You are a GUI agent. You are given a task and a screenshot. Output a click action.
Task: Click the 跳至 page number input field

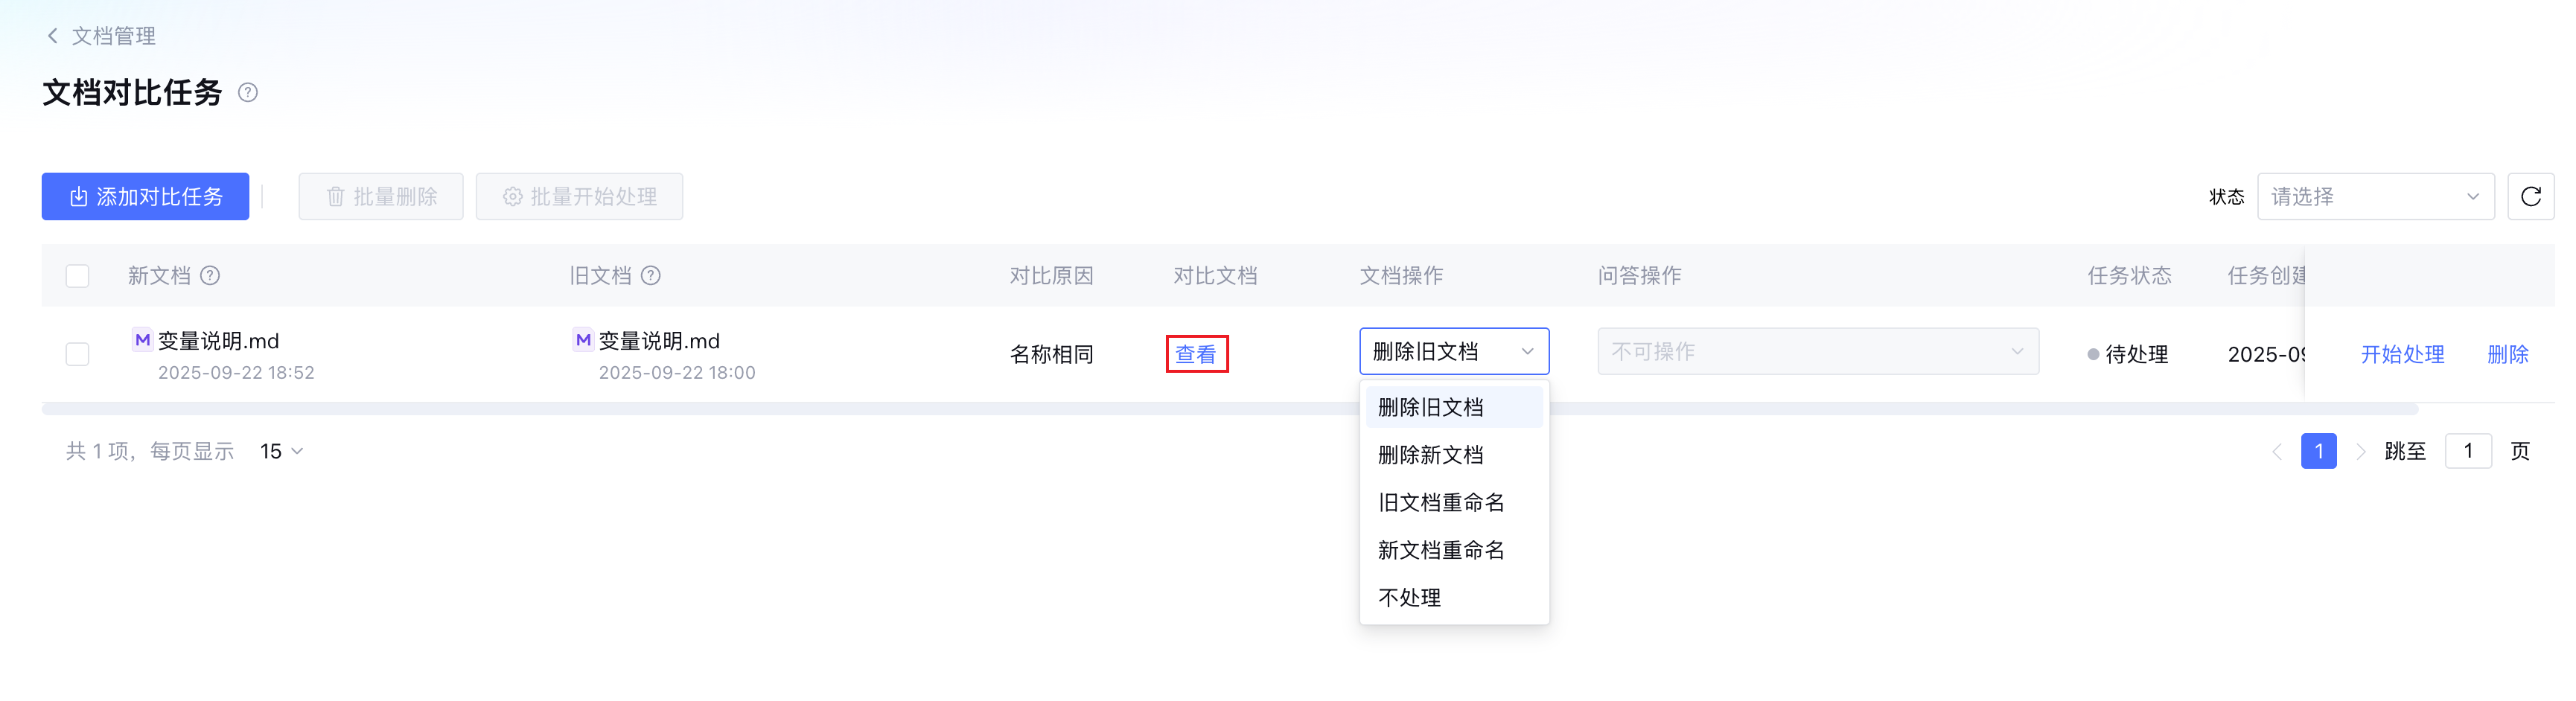pos(2467,451)
